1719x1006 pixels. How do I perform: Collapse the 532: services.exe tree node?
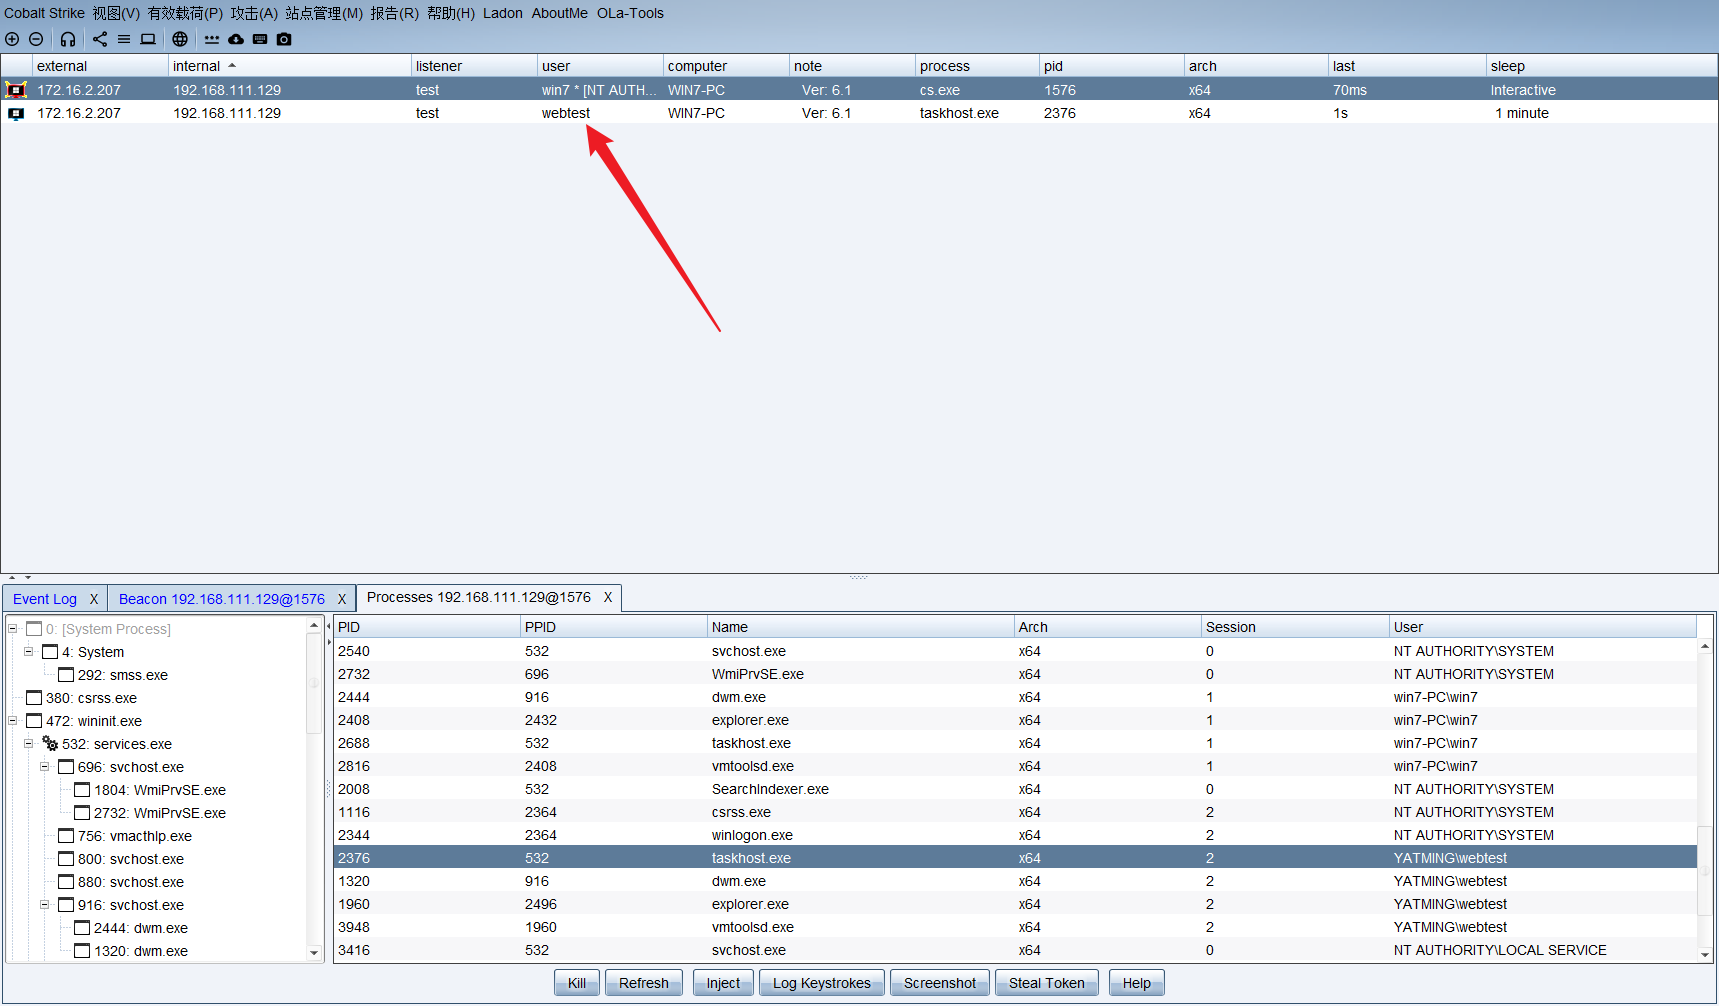tap(29, 744)
